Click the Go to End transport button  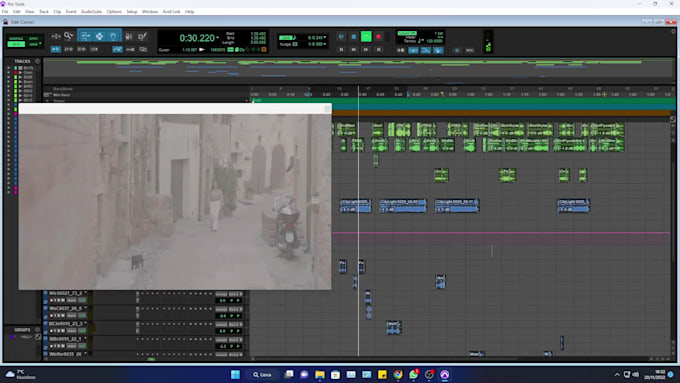click(379, 50)
